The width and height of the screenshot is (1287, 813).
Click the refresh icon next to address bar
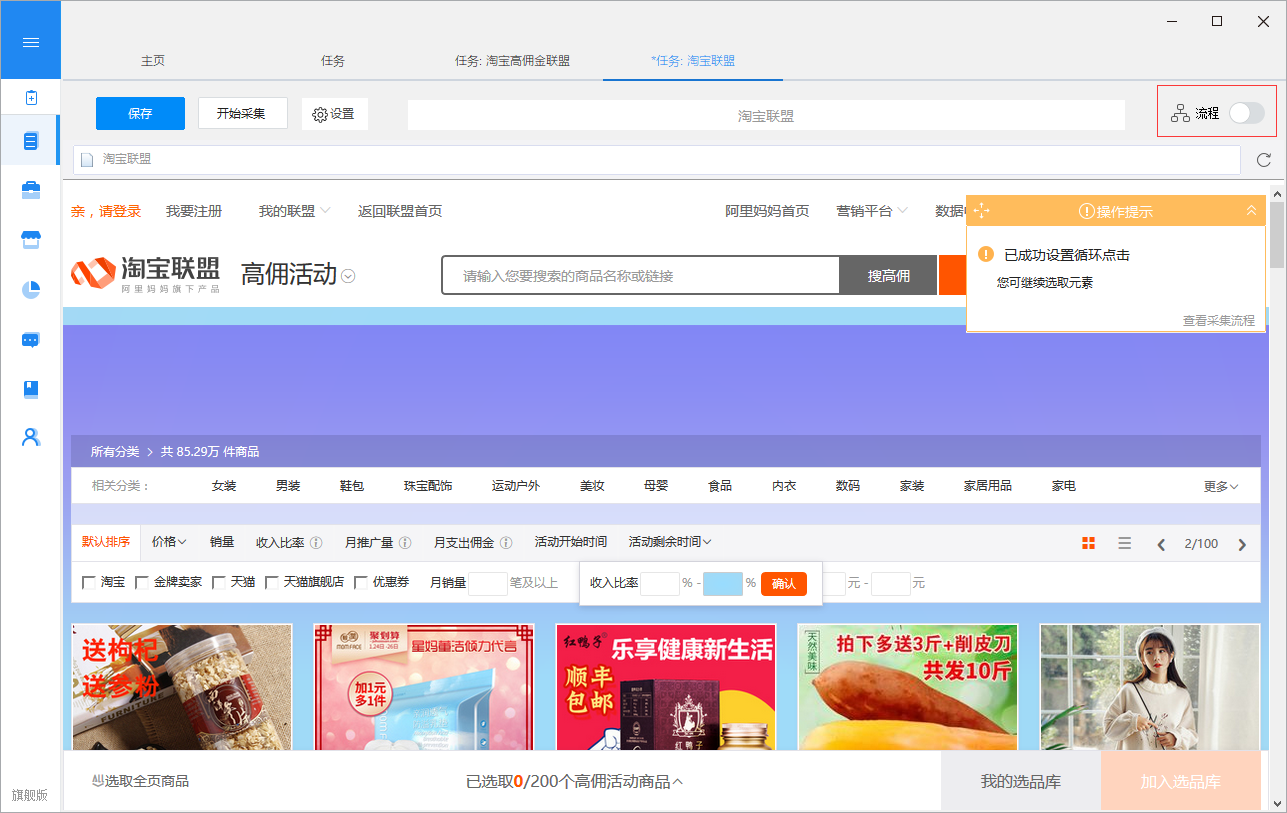[1264, 160]
